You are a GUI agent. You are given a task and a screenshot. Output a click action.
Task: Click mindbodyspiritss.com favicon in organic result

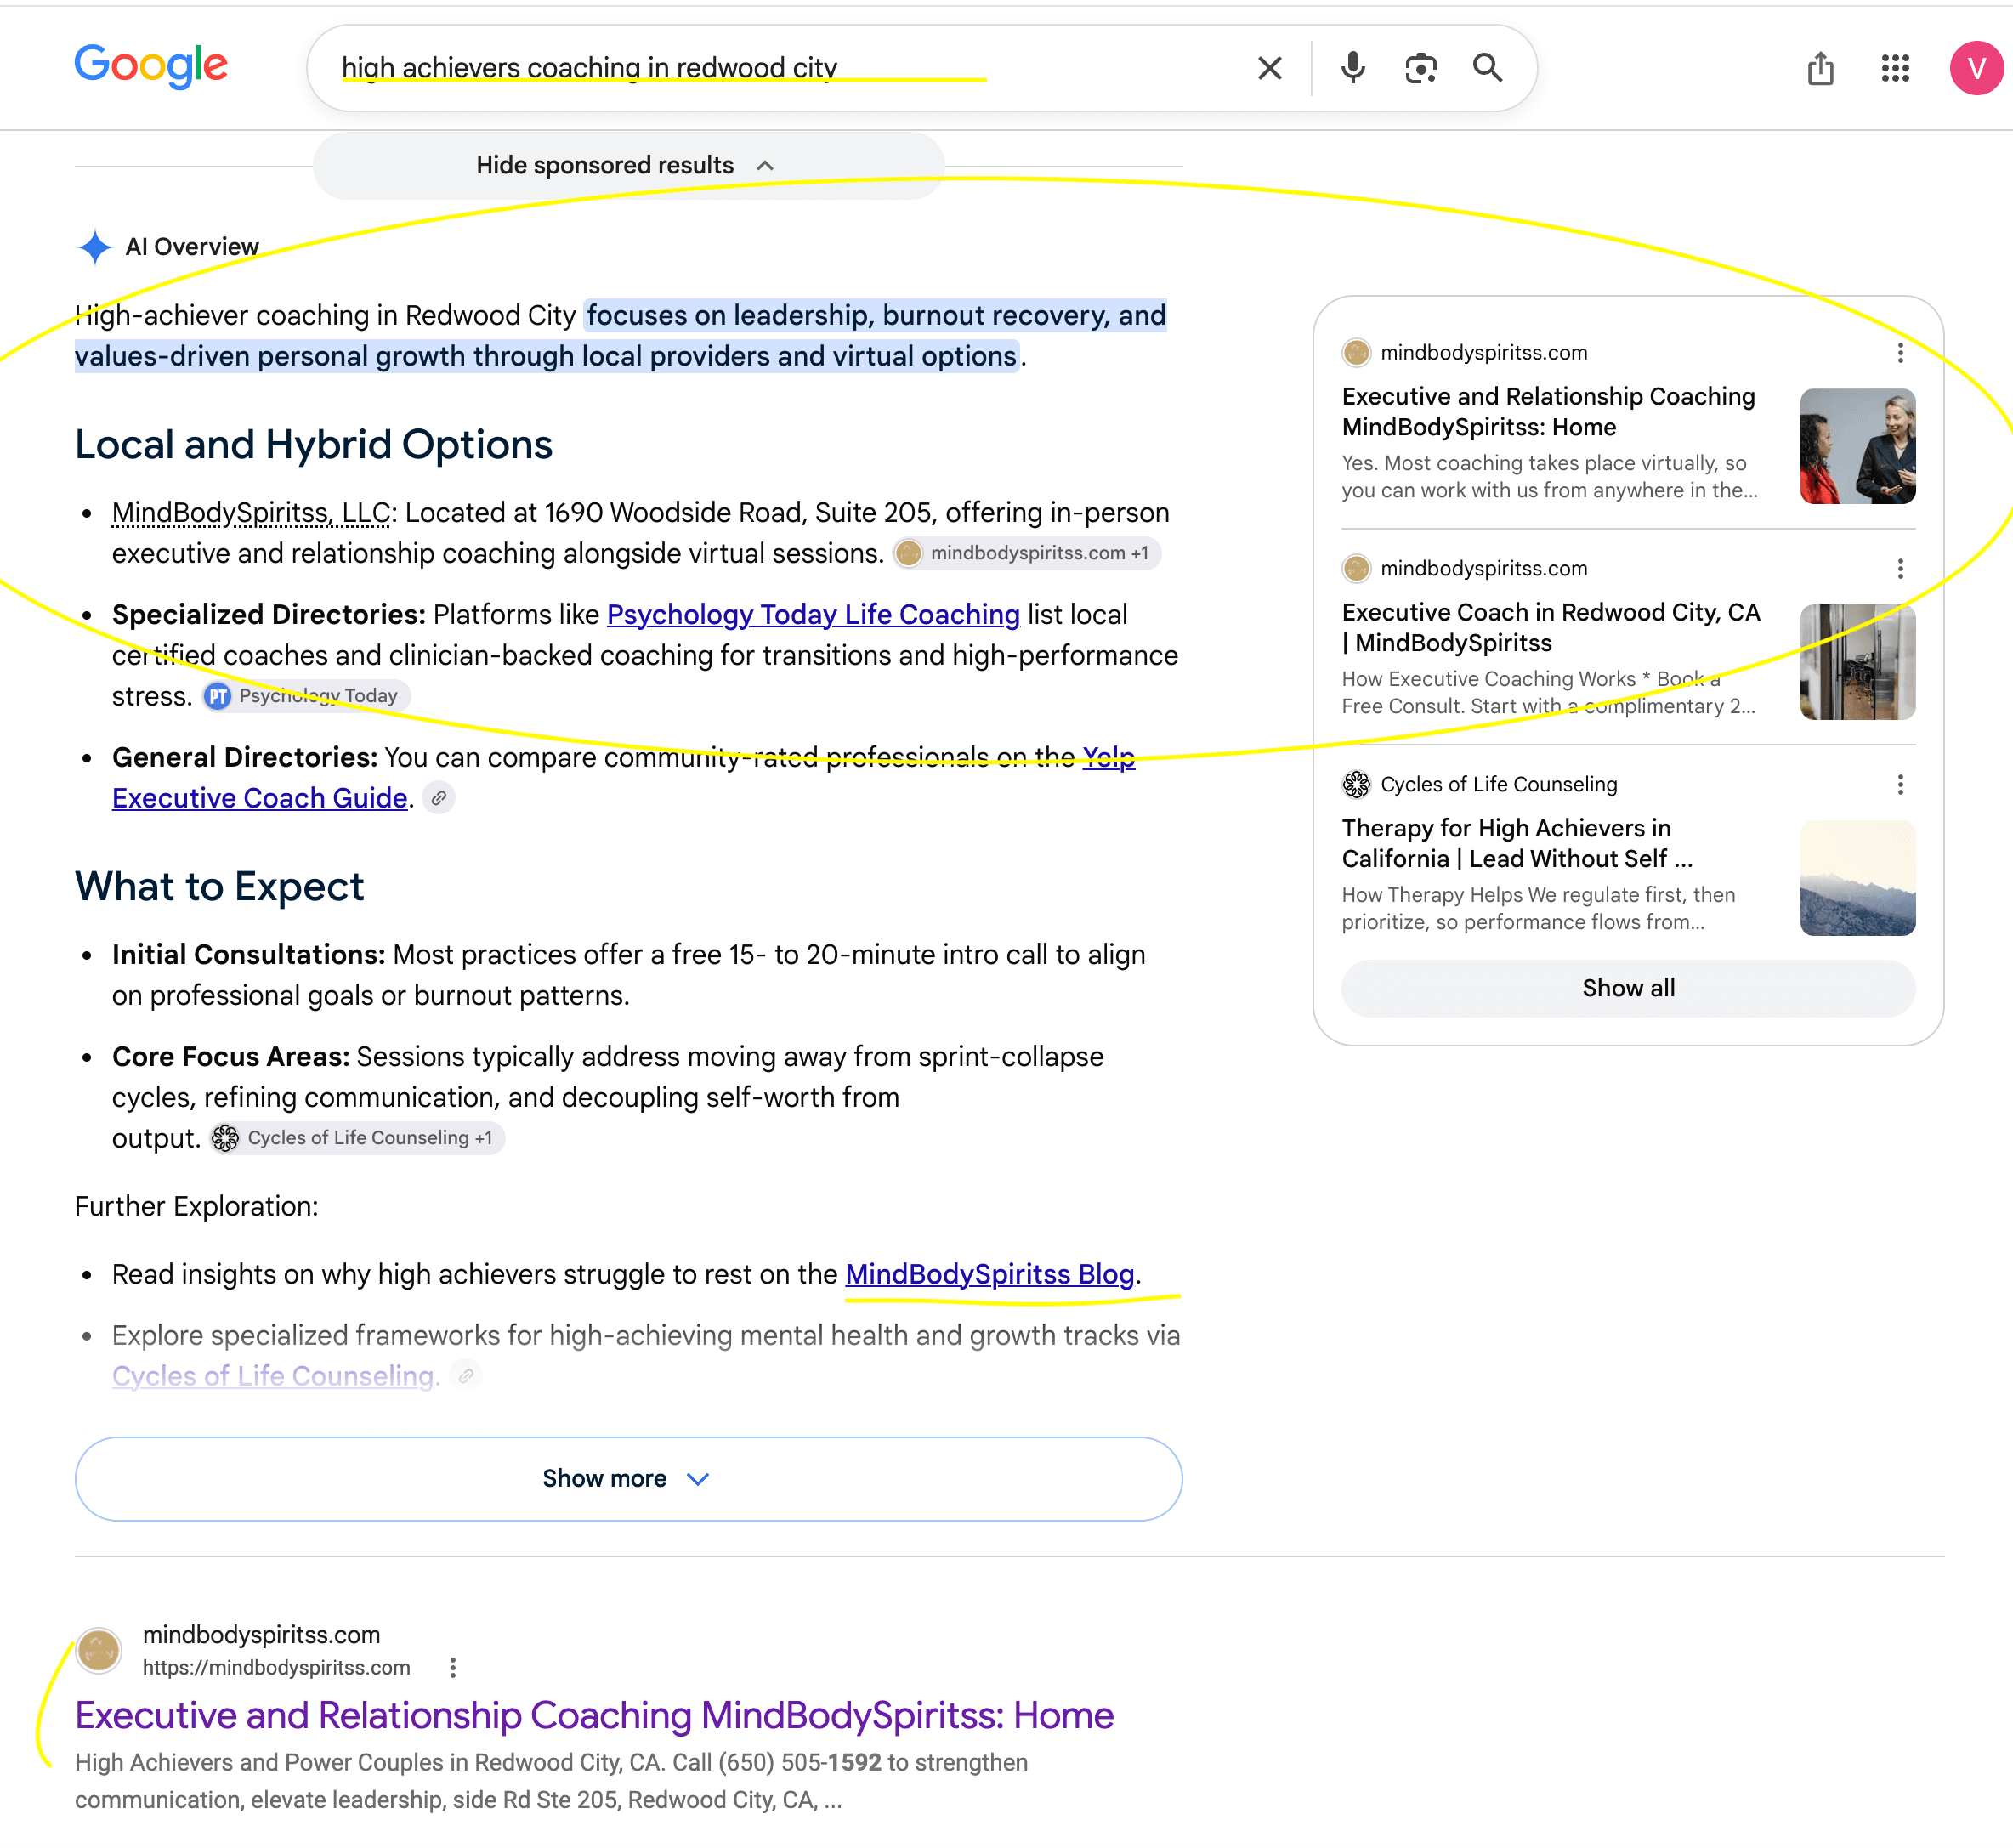pyautogui.click(x=99, y=1650)
